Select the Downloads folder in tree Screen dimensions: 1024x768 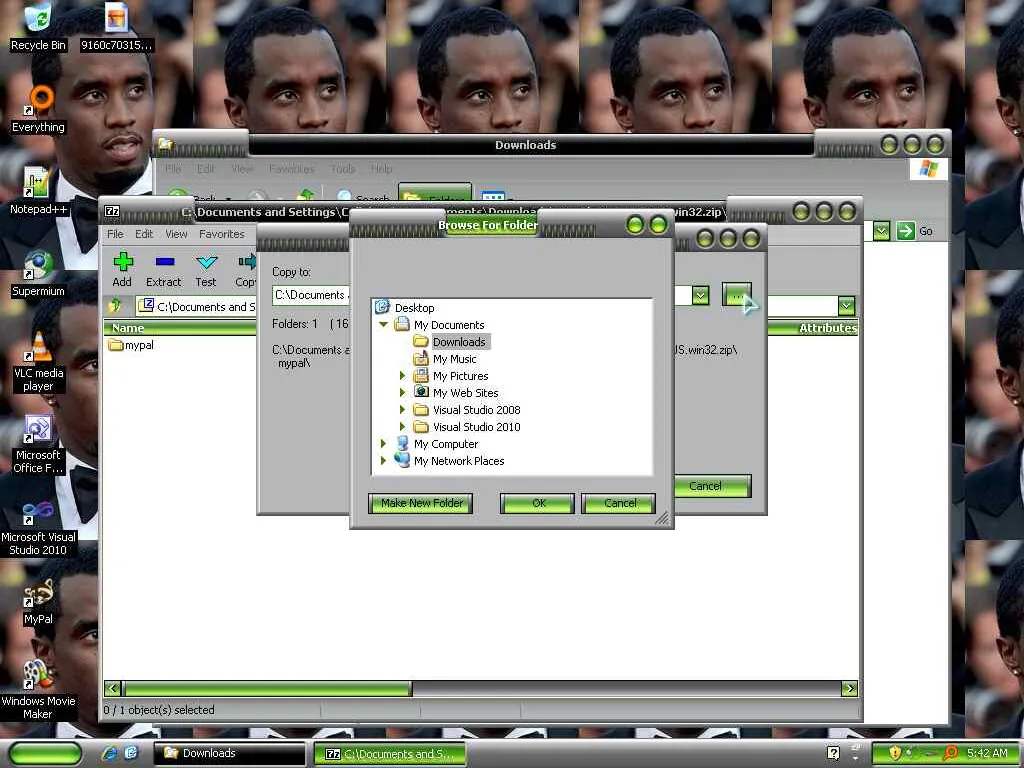(x=459, y=342)
